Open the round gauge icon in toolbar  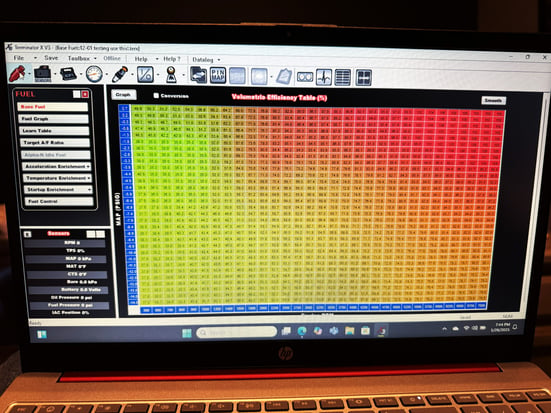94,74
